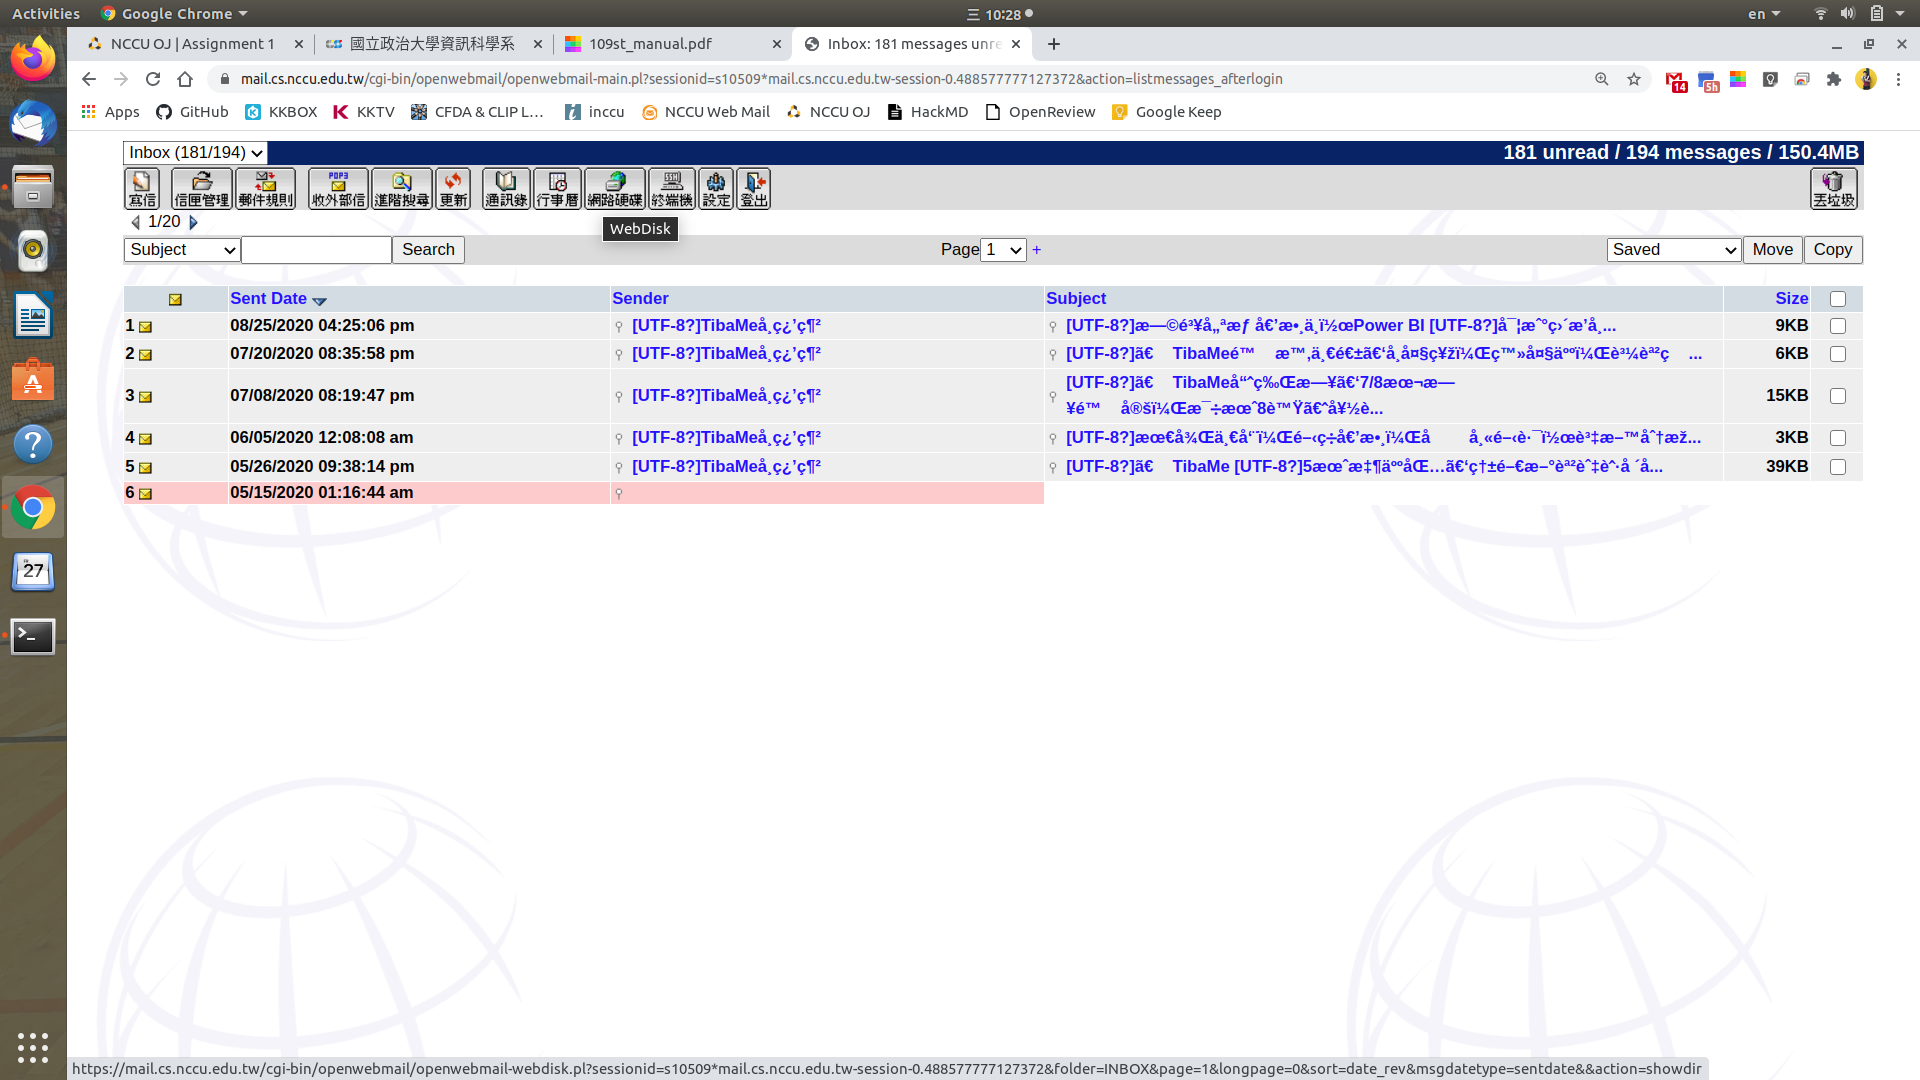
Task: Go to Chrome home page icon
Action: [185, 79]
